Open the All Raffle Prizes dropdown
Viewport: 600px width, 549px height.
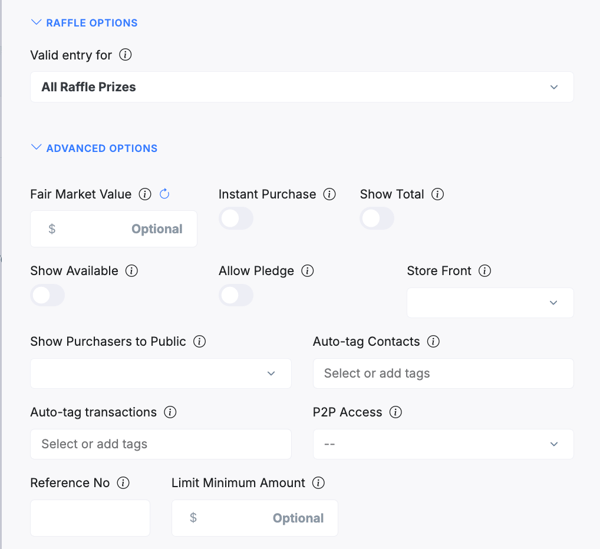coord(301,87)
